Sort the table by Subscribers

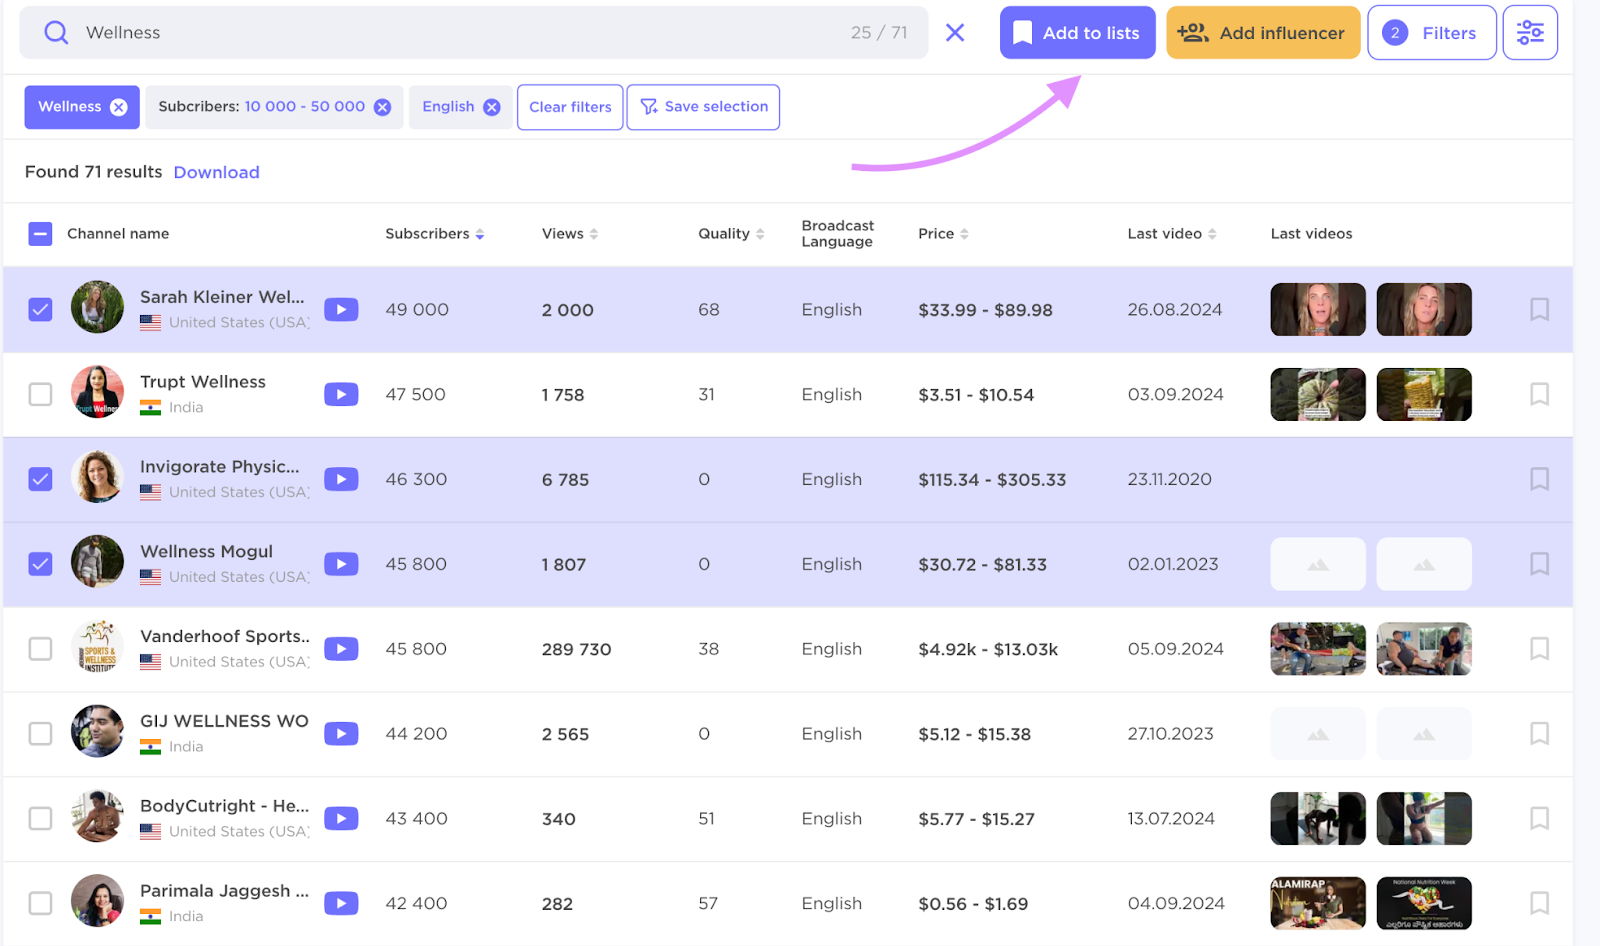pyautogui.click(x=480, y=233)
